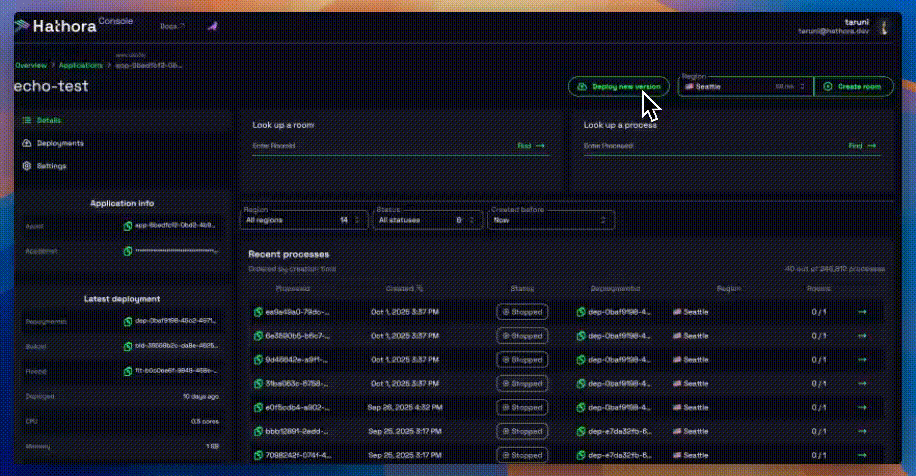Copy deployment ID in bbb12691 row
Viewport: 916px width, 476px height.
(581, 432)
